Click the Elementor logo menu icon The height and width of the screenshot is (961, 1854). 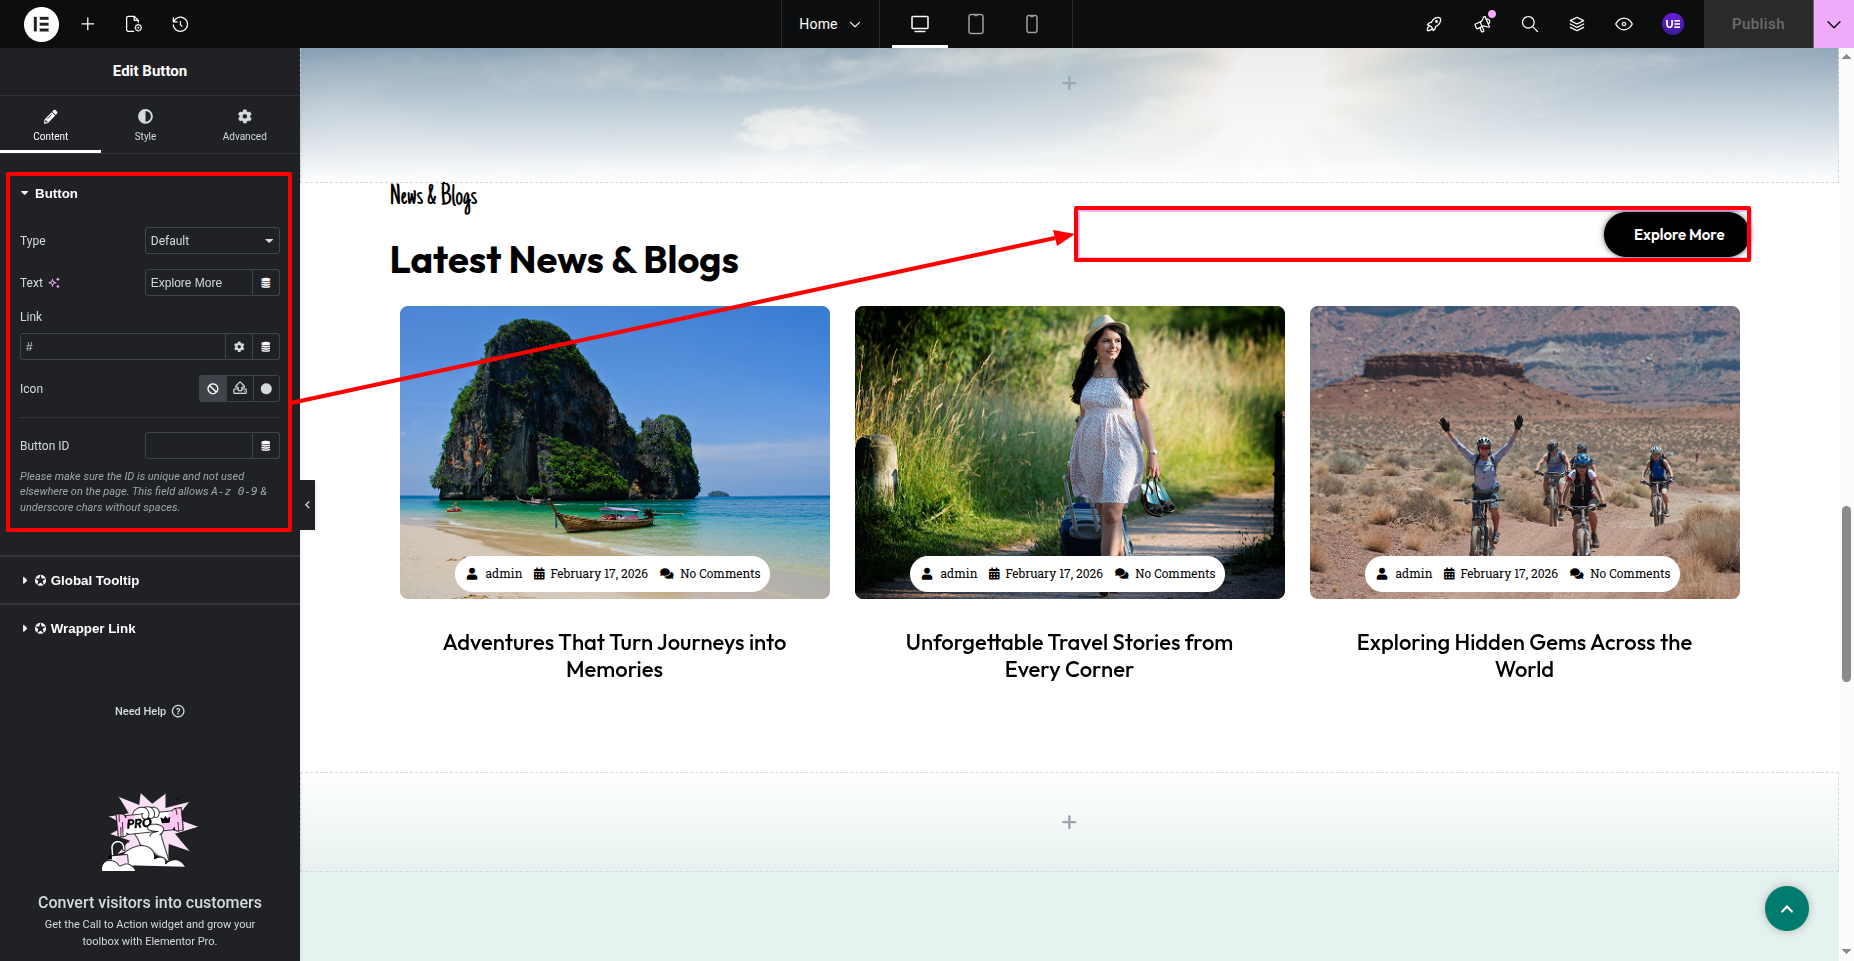tap(41, 24)
